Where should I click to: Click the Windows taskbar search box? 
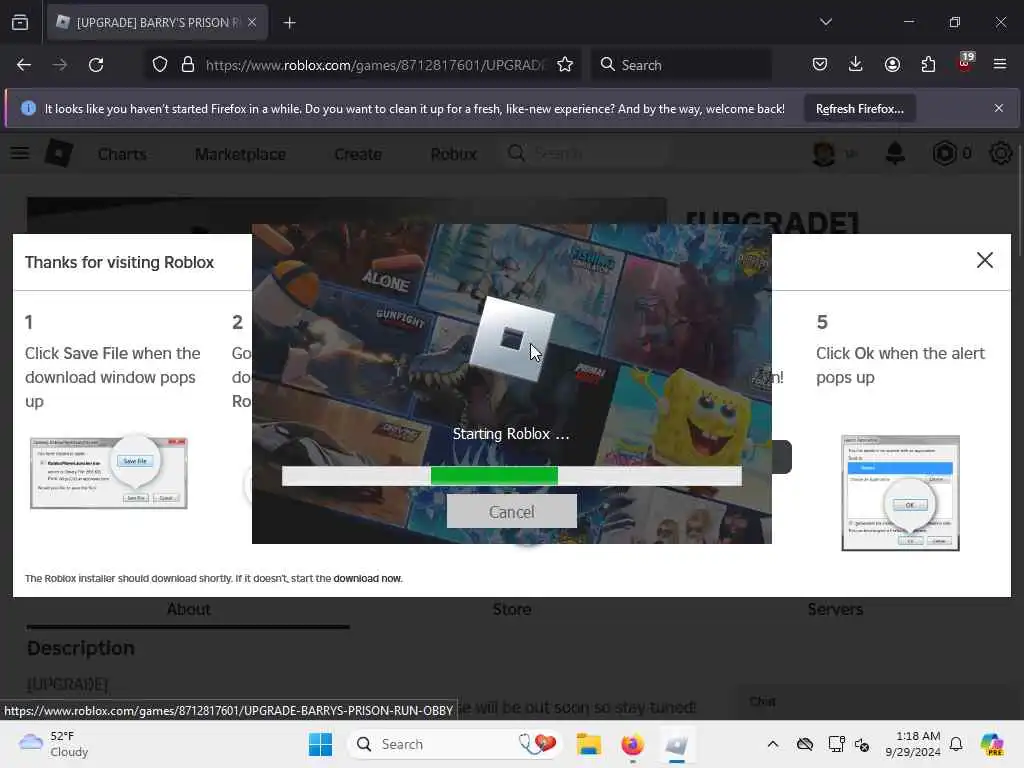[455, 744]
